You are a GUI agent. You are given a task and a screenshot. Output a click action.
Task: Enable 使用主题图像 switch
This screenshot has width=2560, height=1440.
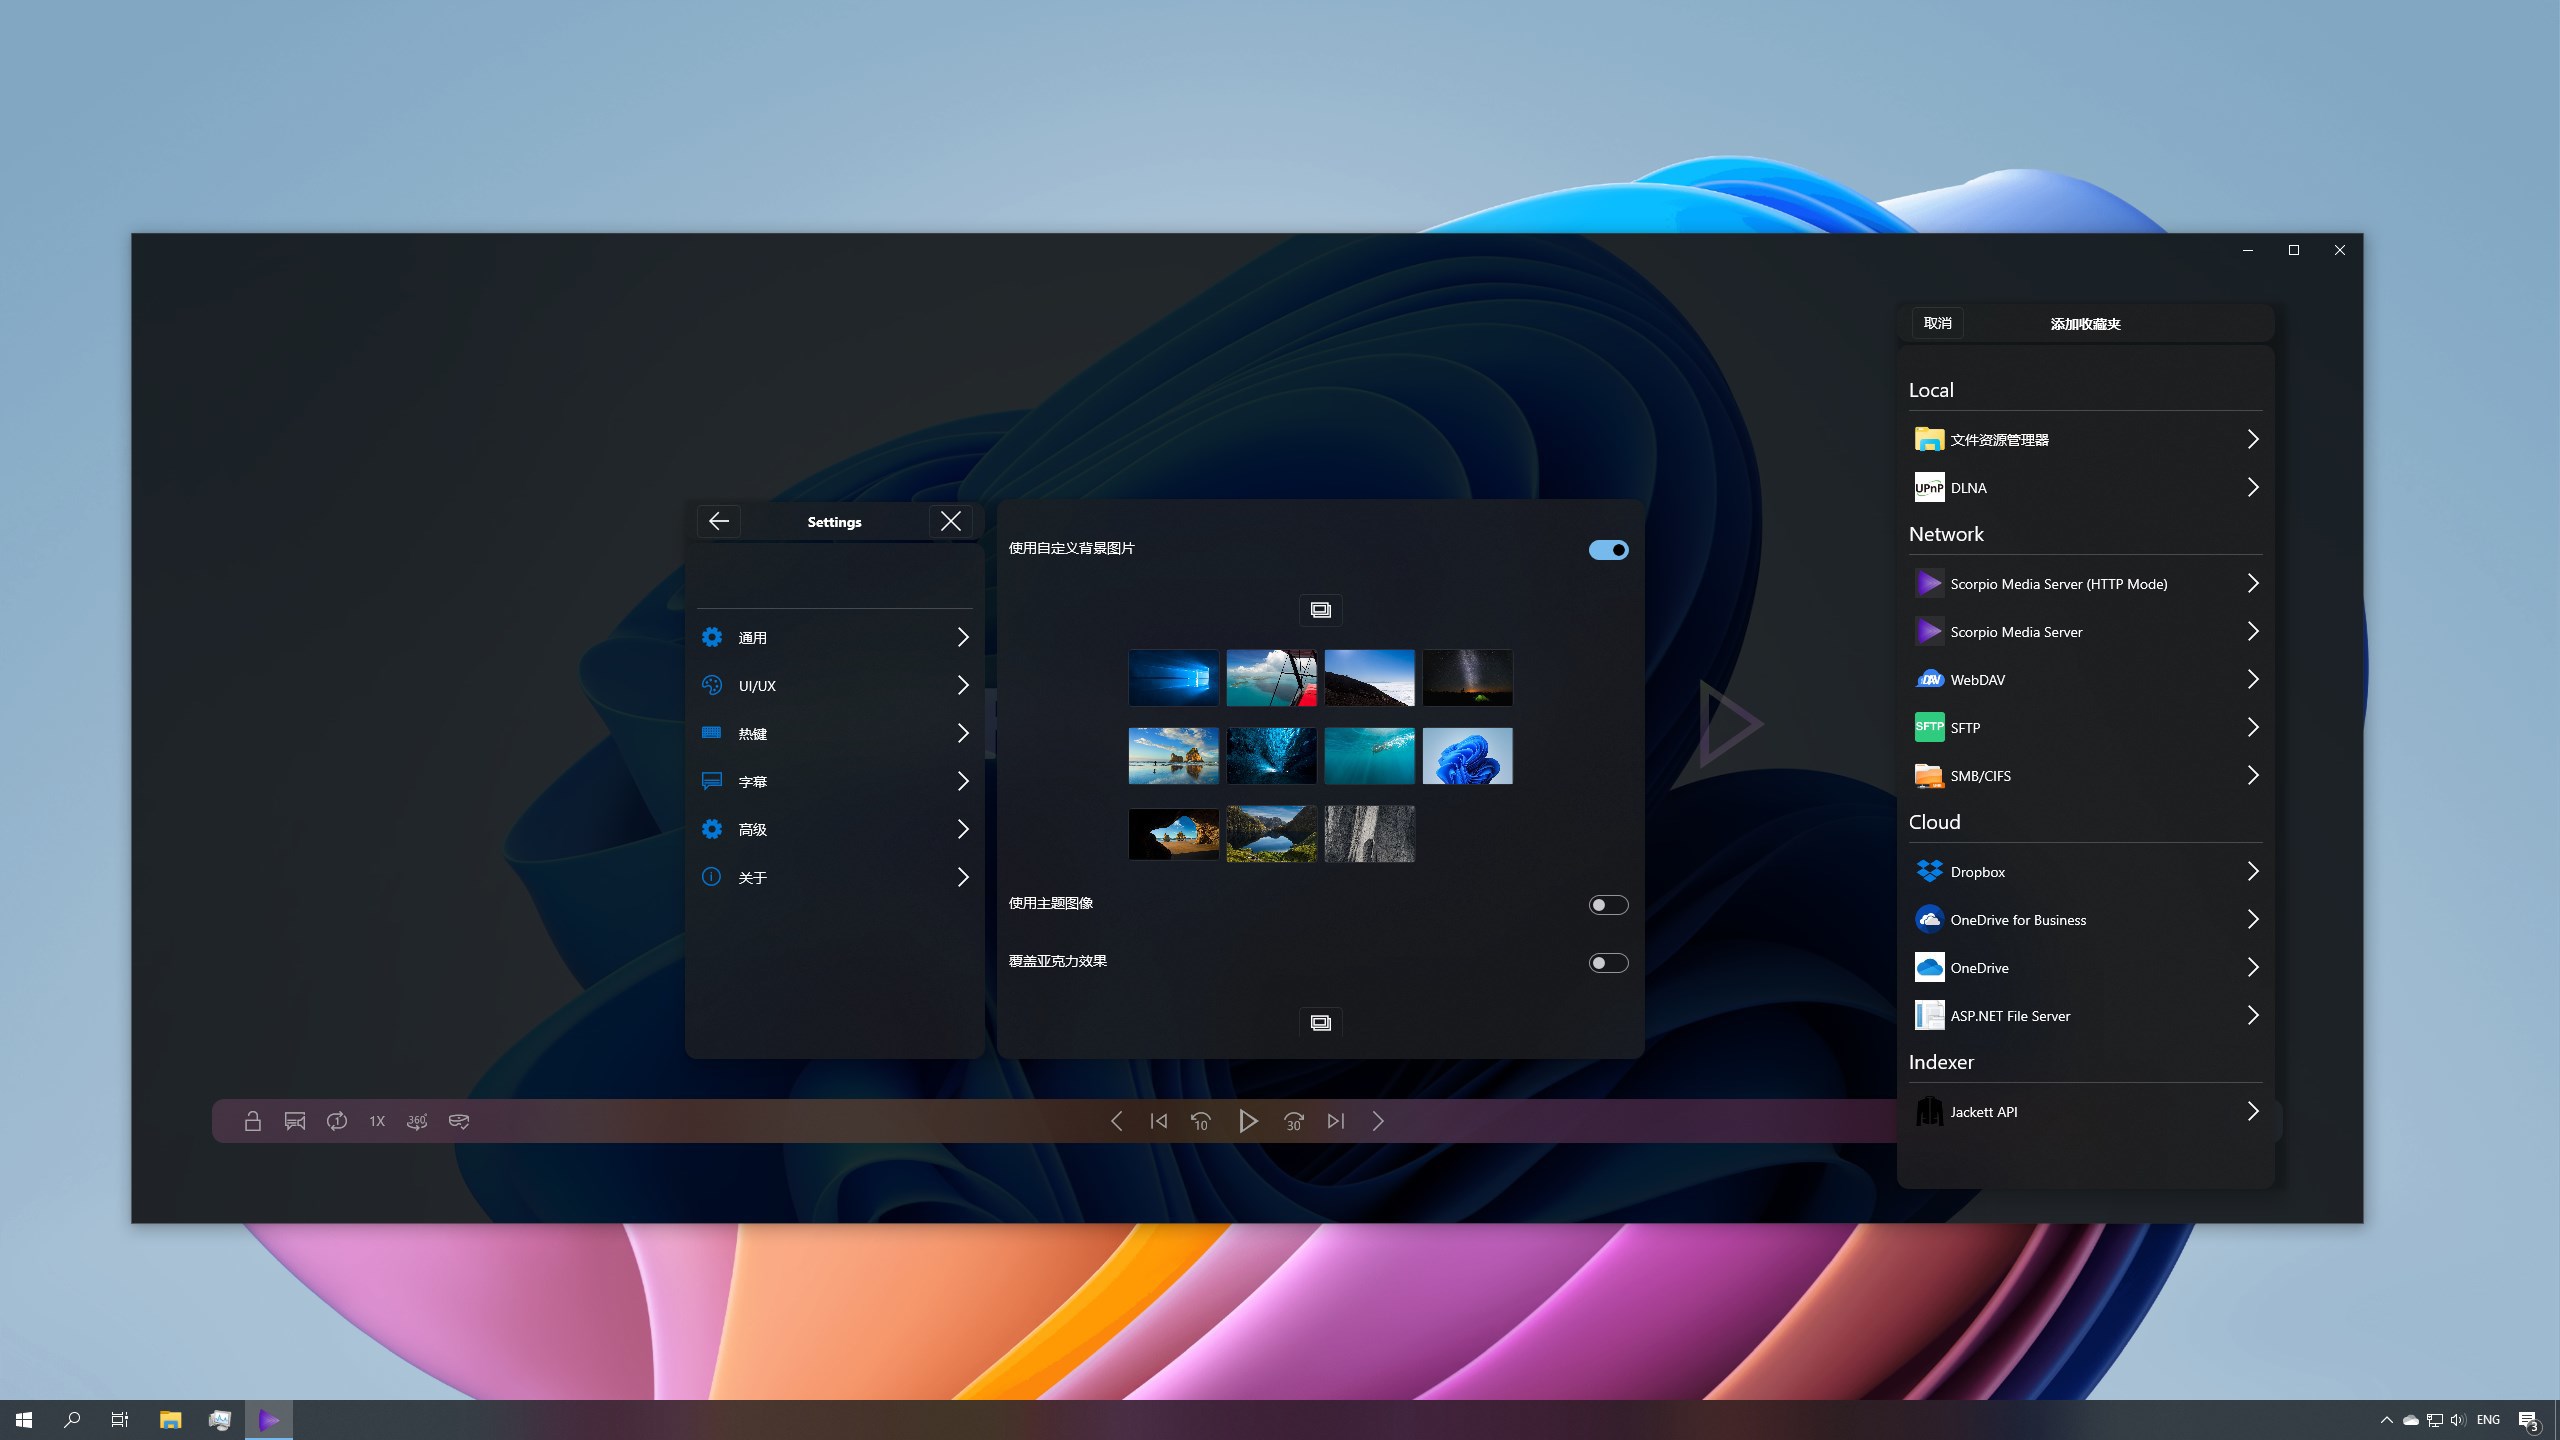[x=1607, y=904]
